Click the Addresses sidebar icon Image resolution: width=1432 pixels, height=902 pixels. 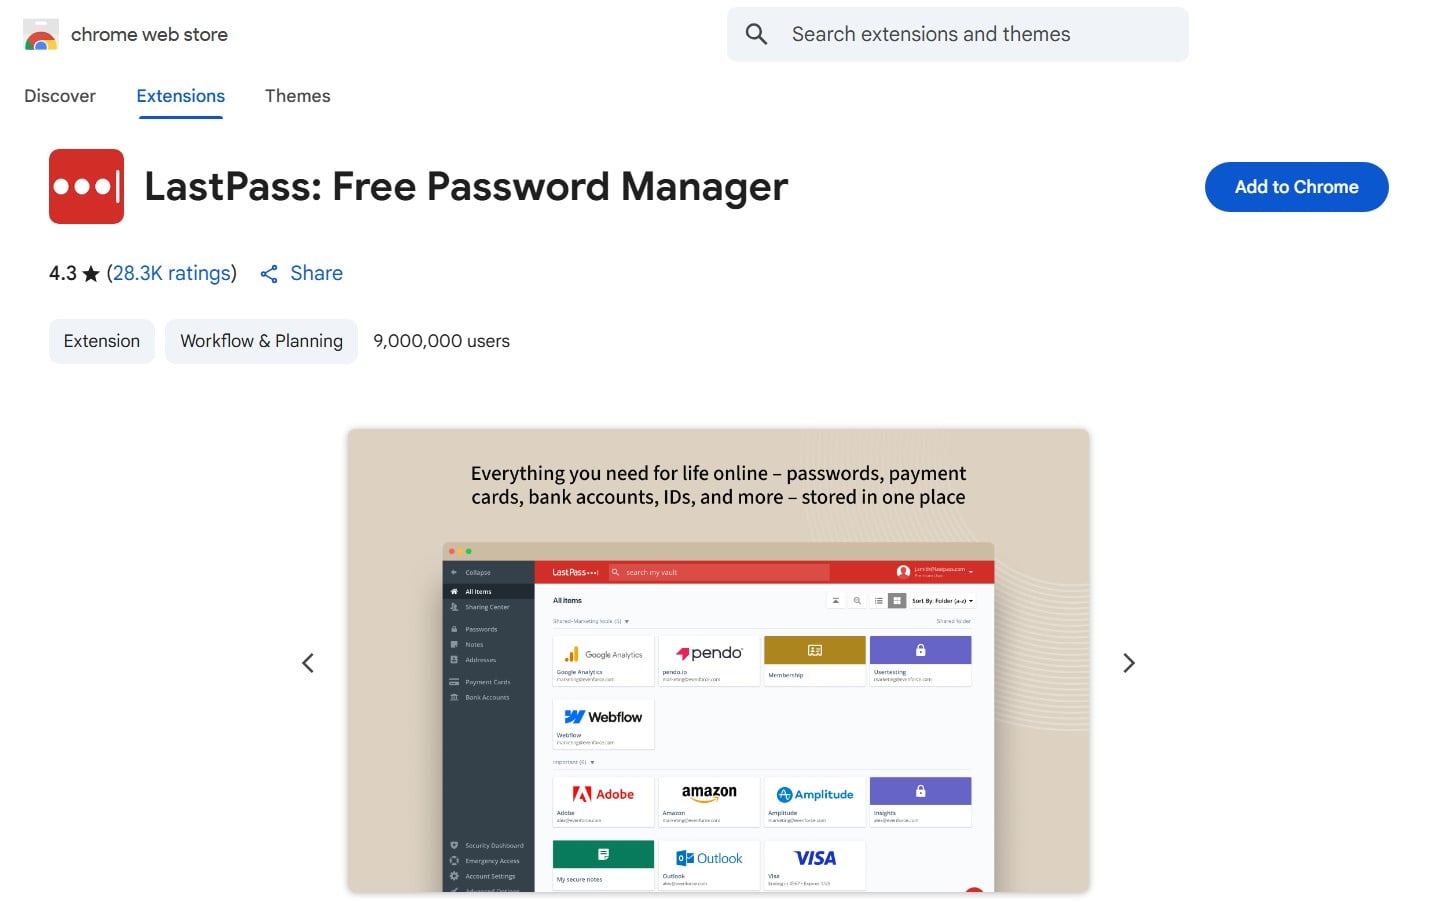coord(454,660)
